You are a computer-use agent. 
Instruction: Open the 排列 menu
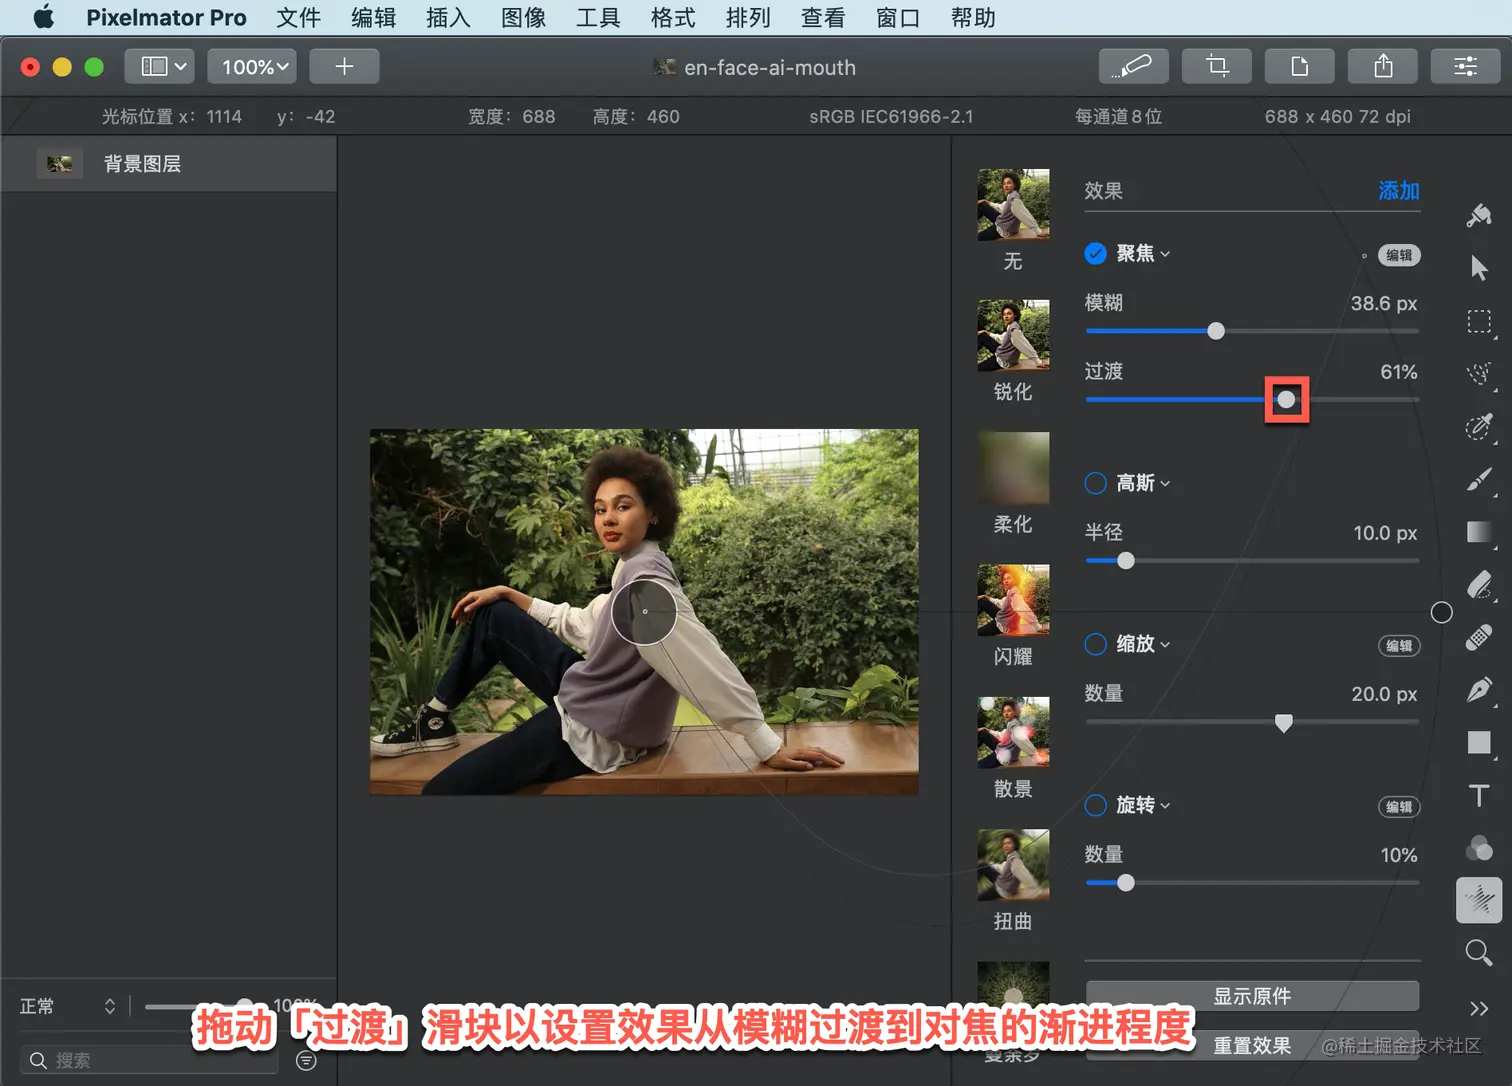pyautogui.click(x=748, y=17)
